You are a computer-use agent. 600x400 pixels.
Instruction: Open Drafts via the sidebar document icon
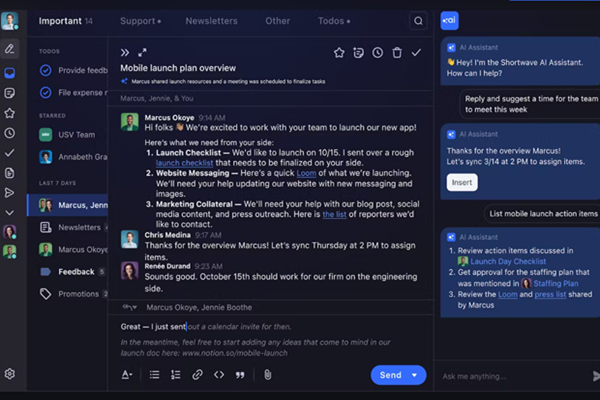pos(10,173)
